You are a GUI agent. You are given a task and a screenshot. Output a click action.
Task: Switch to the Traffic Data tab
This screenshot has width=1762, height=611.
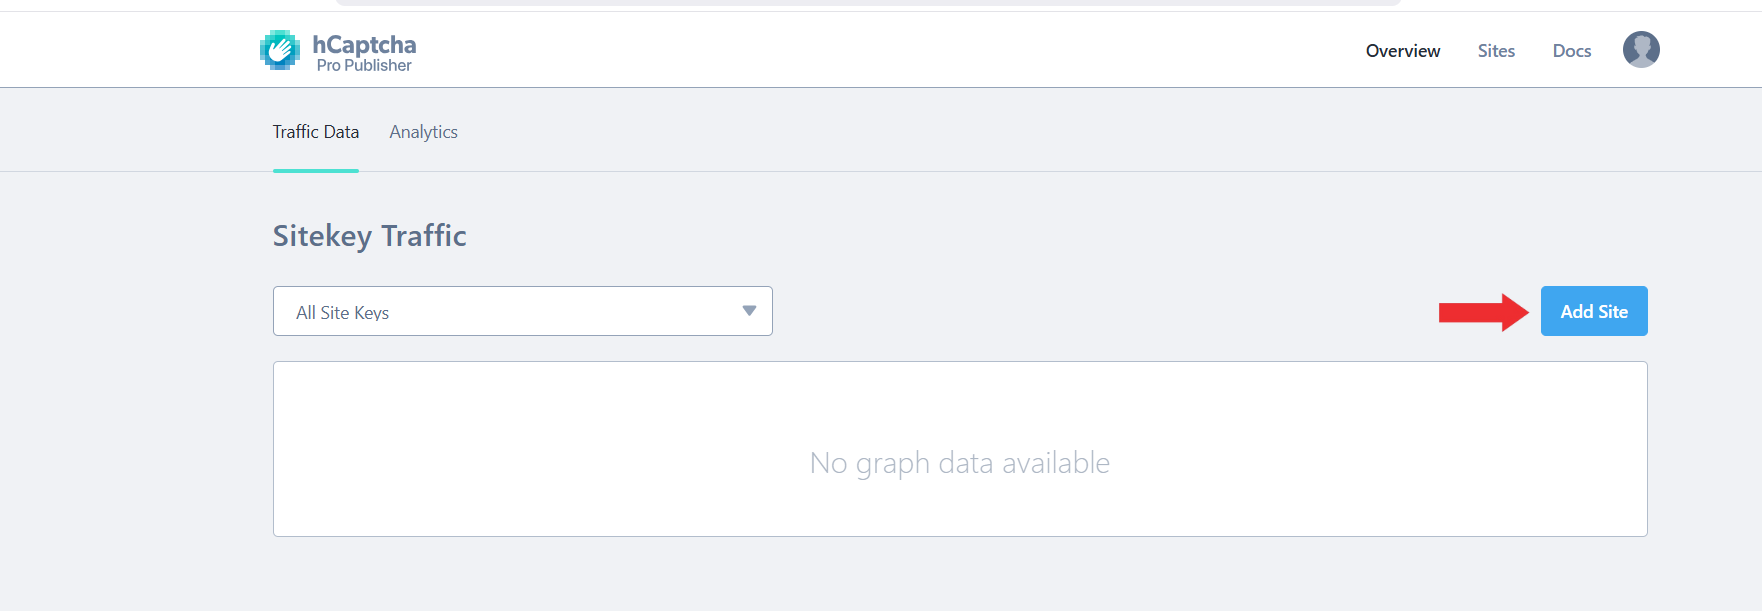click(315, 132)
